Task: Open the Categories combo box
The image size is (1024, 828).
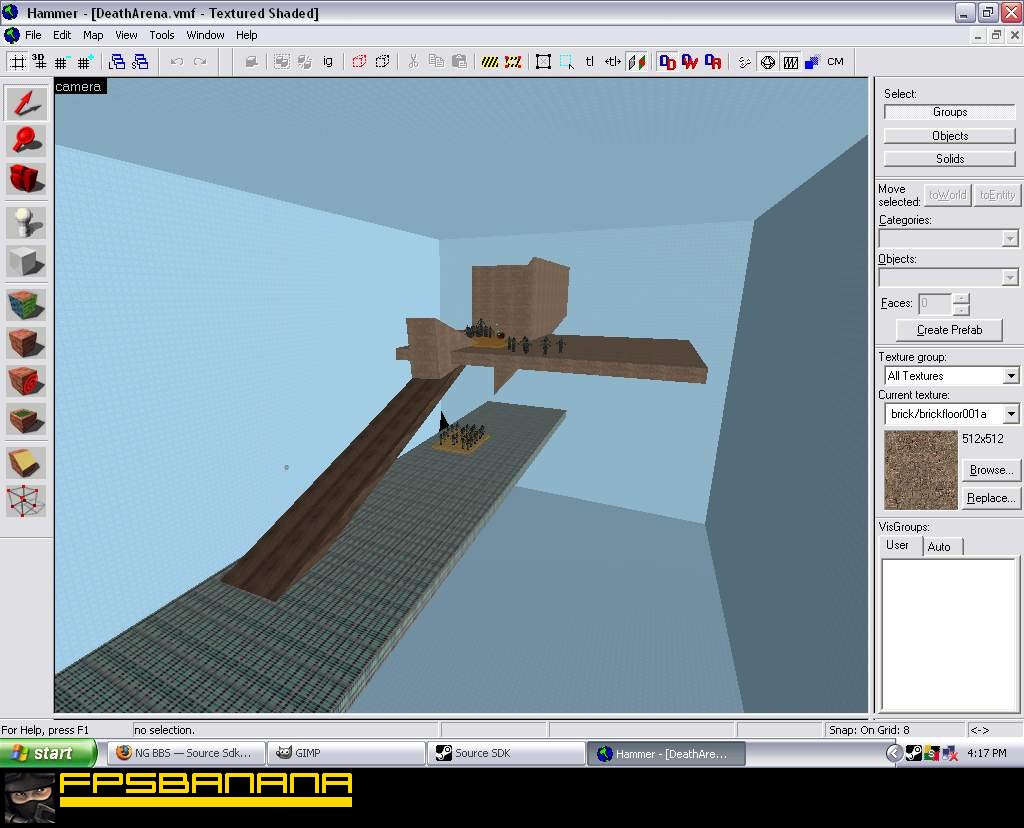Action: point(948,238)
